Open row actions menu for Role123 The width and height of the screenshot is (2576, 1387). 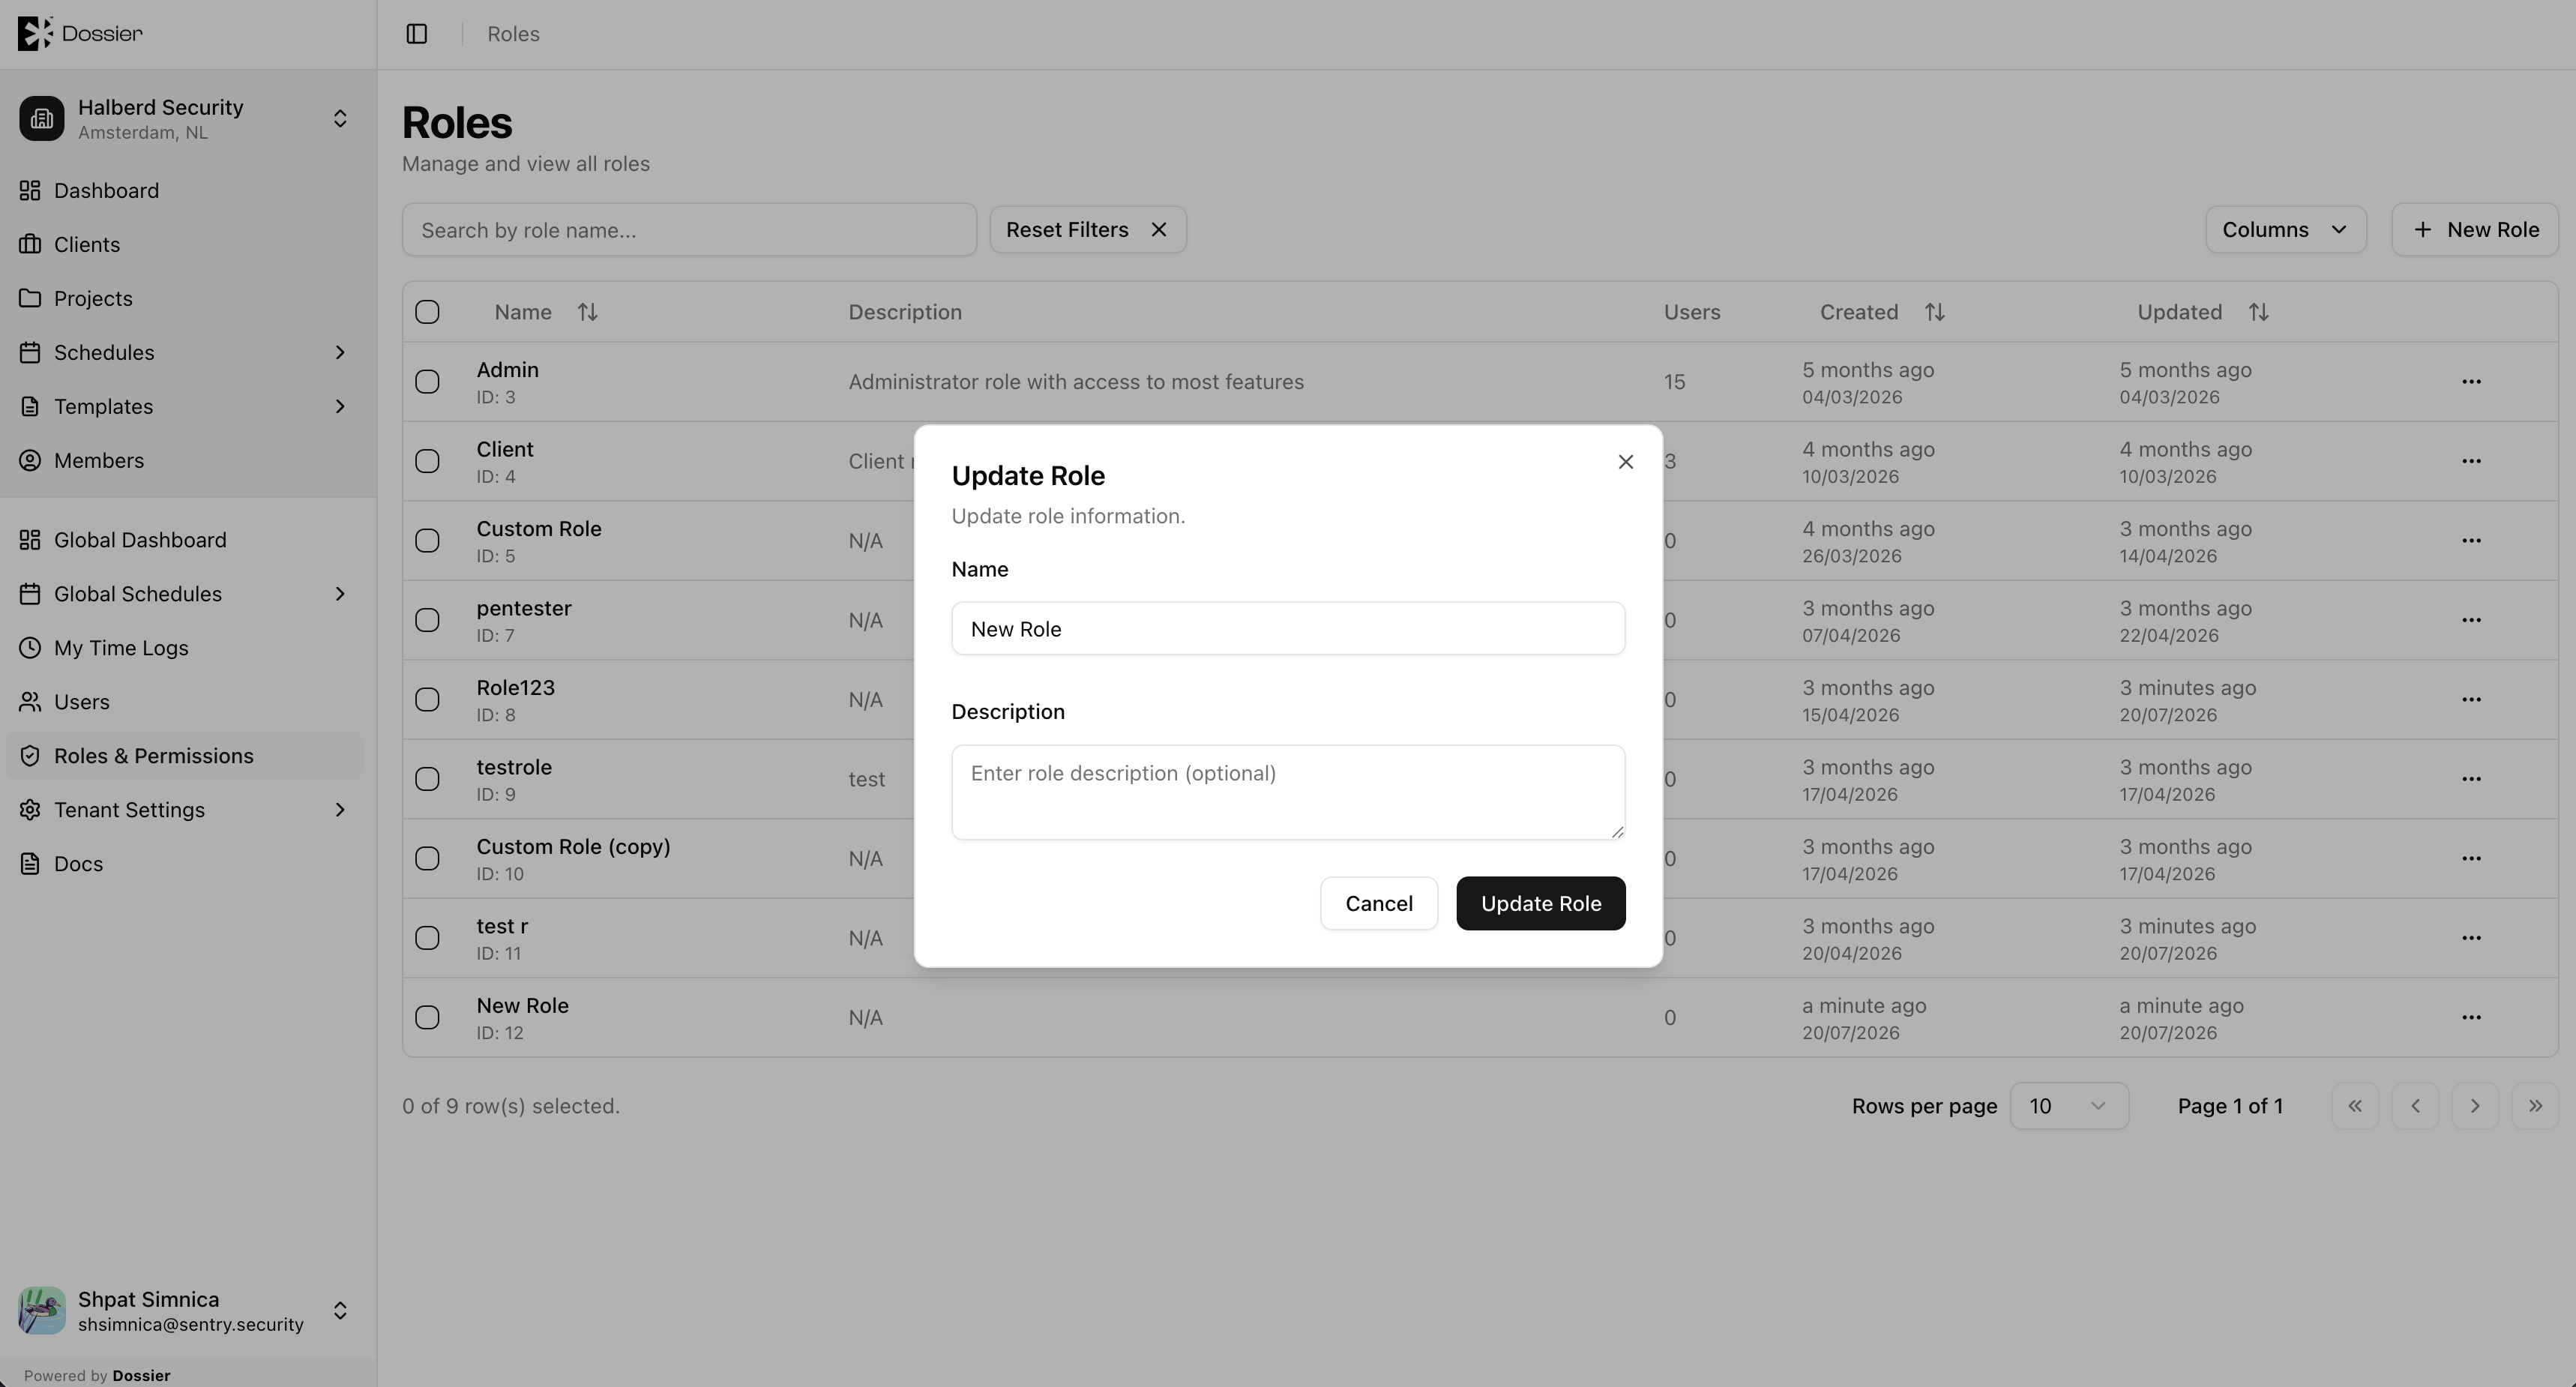(x=2471, y=699)
